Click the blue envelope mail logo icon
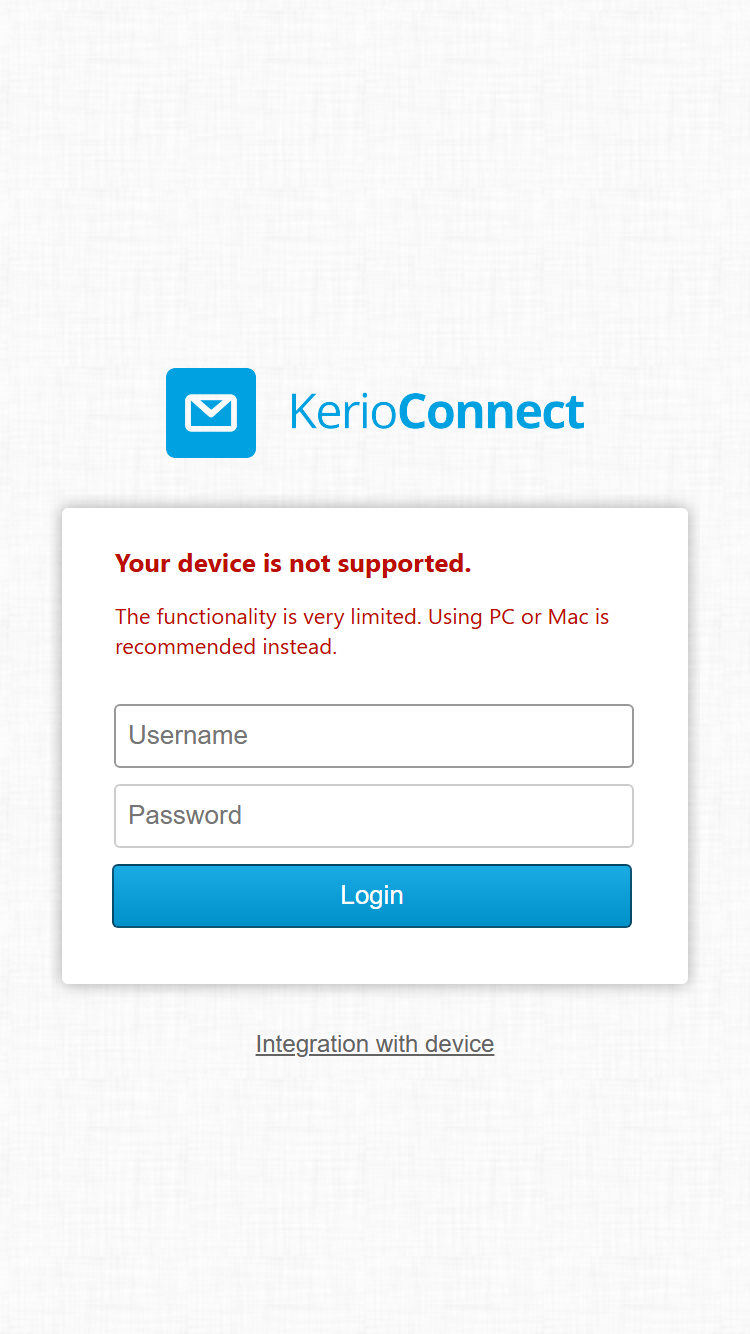This screenshot has height=1334, width=750. pos(211,413)
